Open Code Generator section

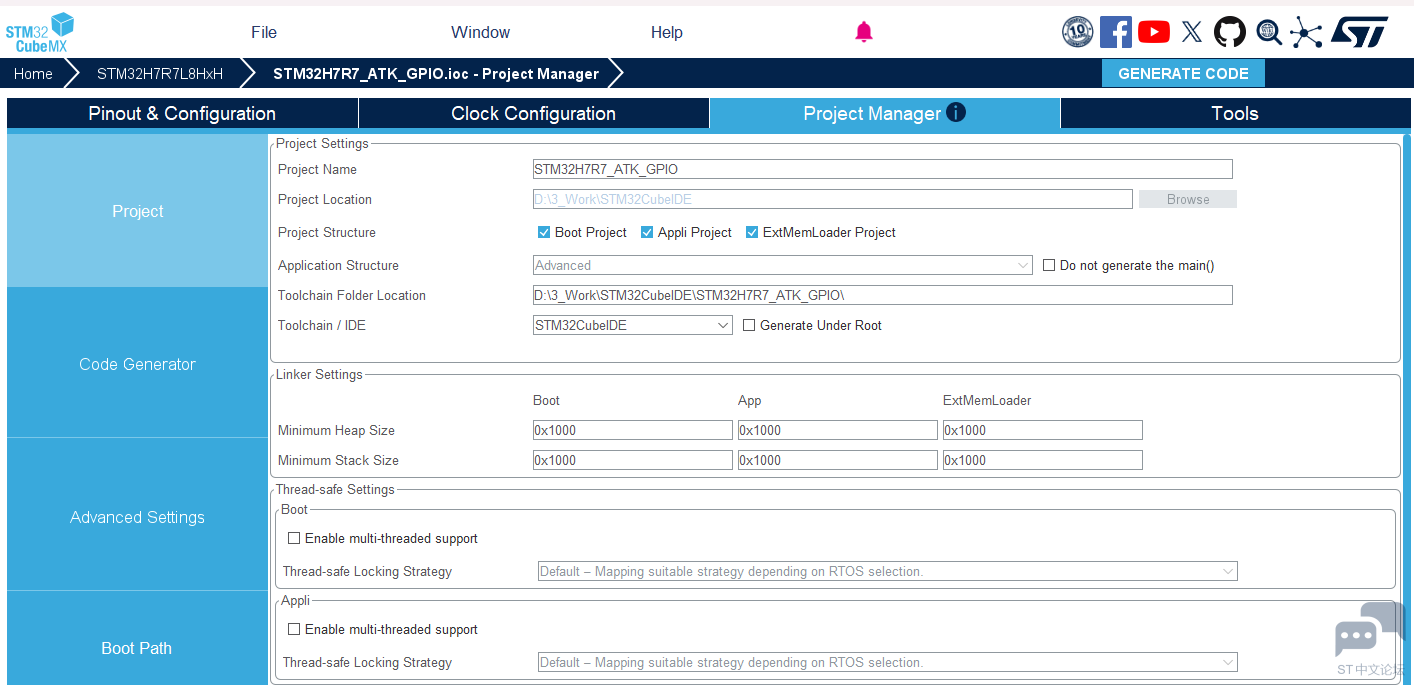click(x=138, y=364)
